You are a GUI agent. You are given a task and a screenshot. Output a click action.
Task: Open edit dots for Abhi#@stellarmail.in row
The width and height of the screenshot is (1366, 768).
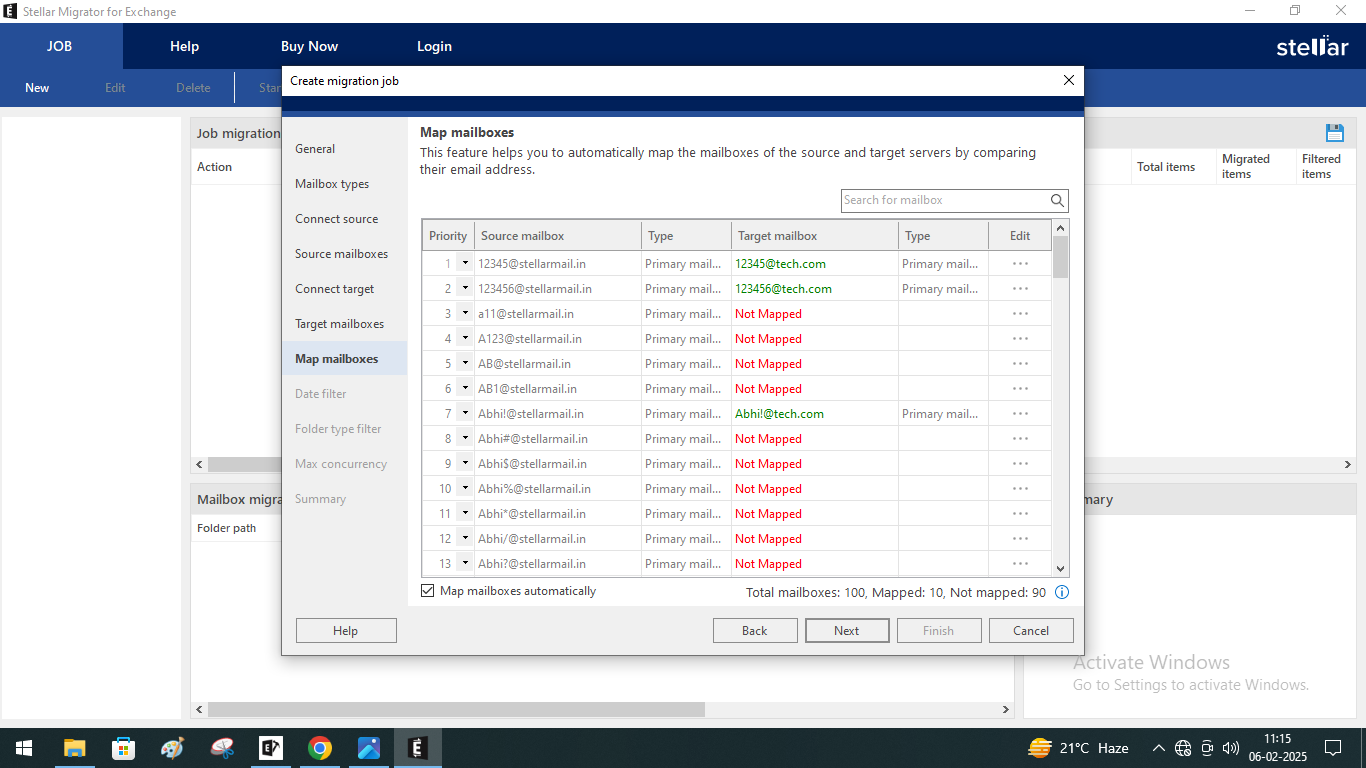point(1020,439)
